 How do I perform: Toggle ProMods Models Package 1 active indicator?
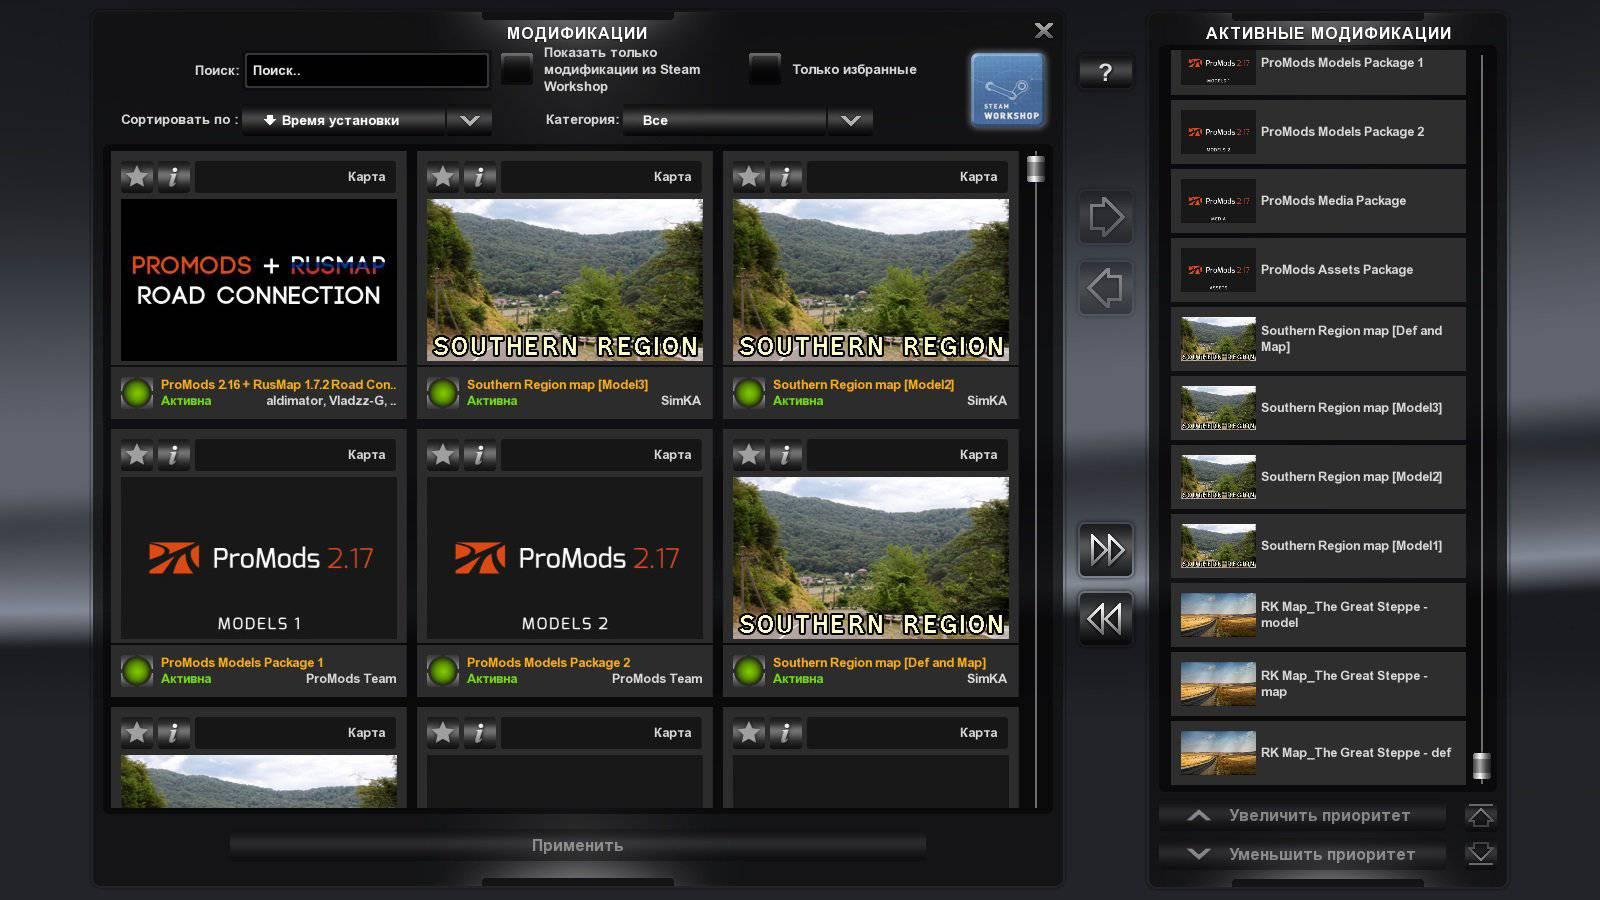tap(137, 670)
